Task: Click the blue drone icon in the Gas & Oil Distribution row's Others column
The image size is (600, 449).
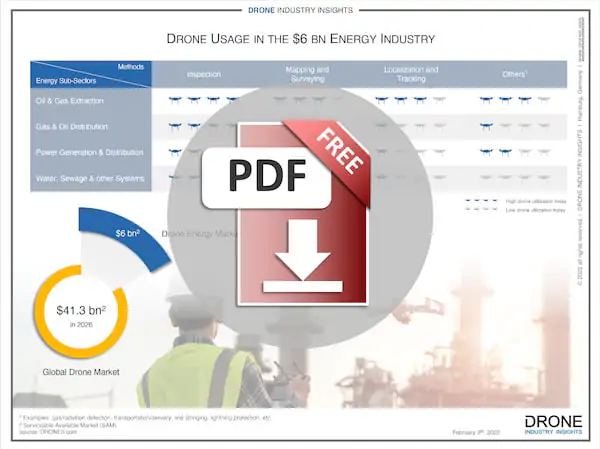Action: [486, 126]
